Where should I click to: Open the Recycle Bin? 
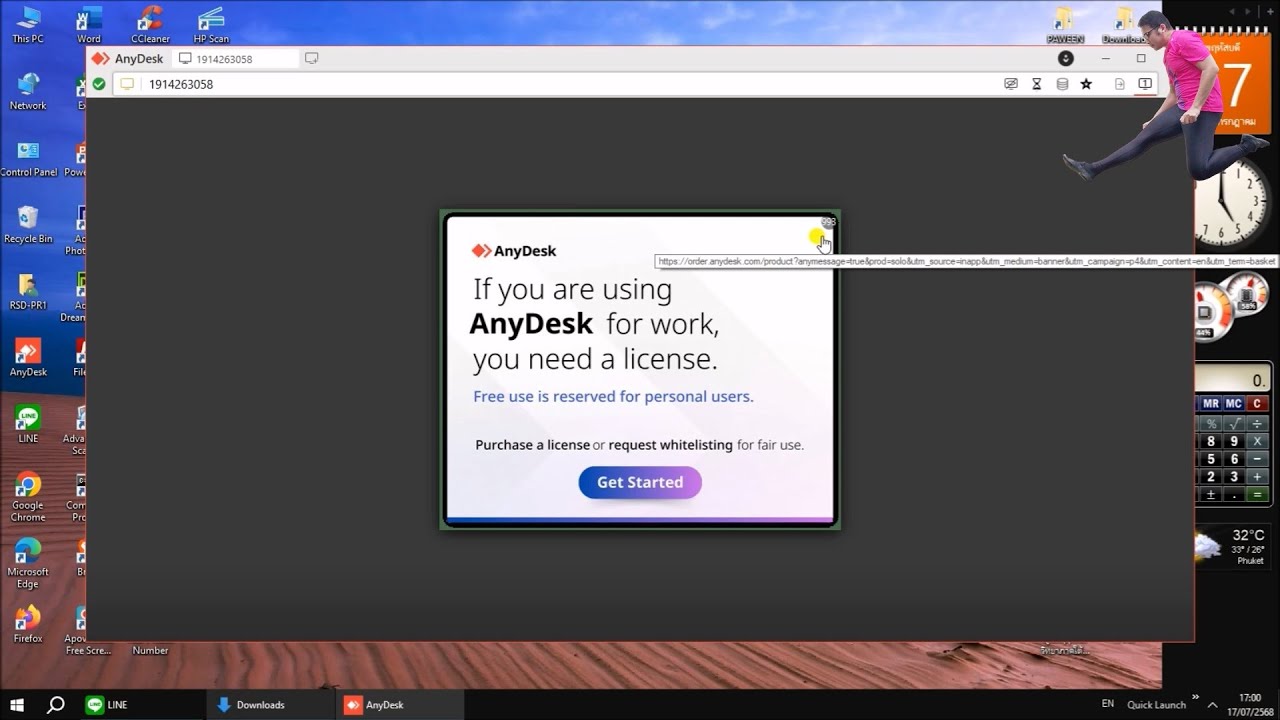(28, 224)
